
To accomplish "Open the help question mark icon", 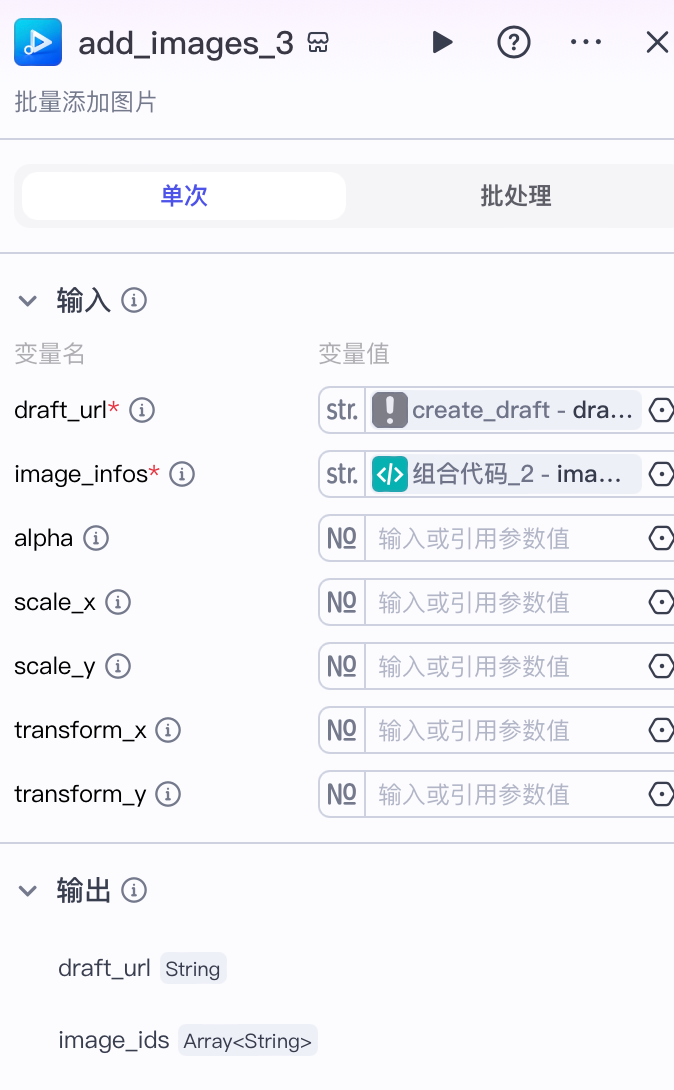I will tap(514, 42).
